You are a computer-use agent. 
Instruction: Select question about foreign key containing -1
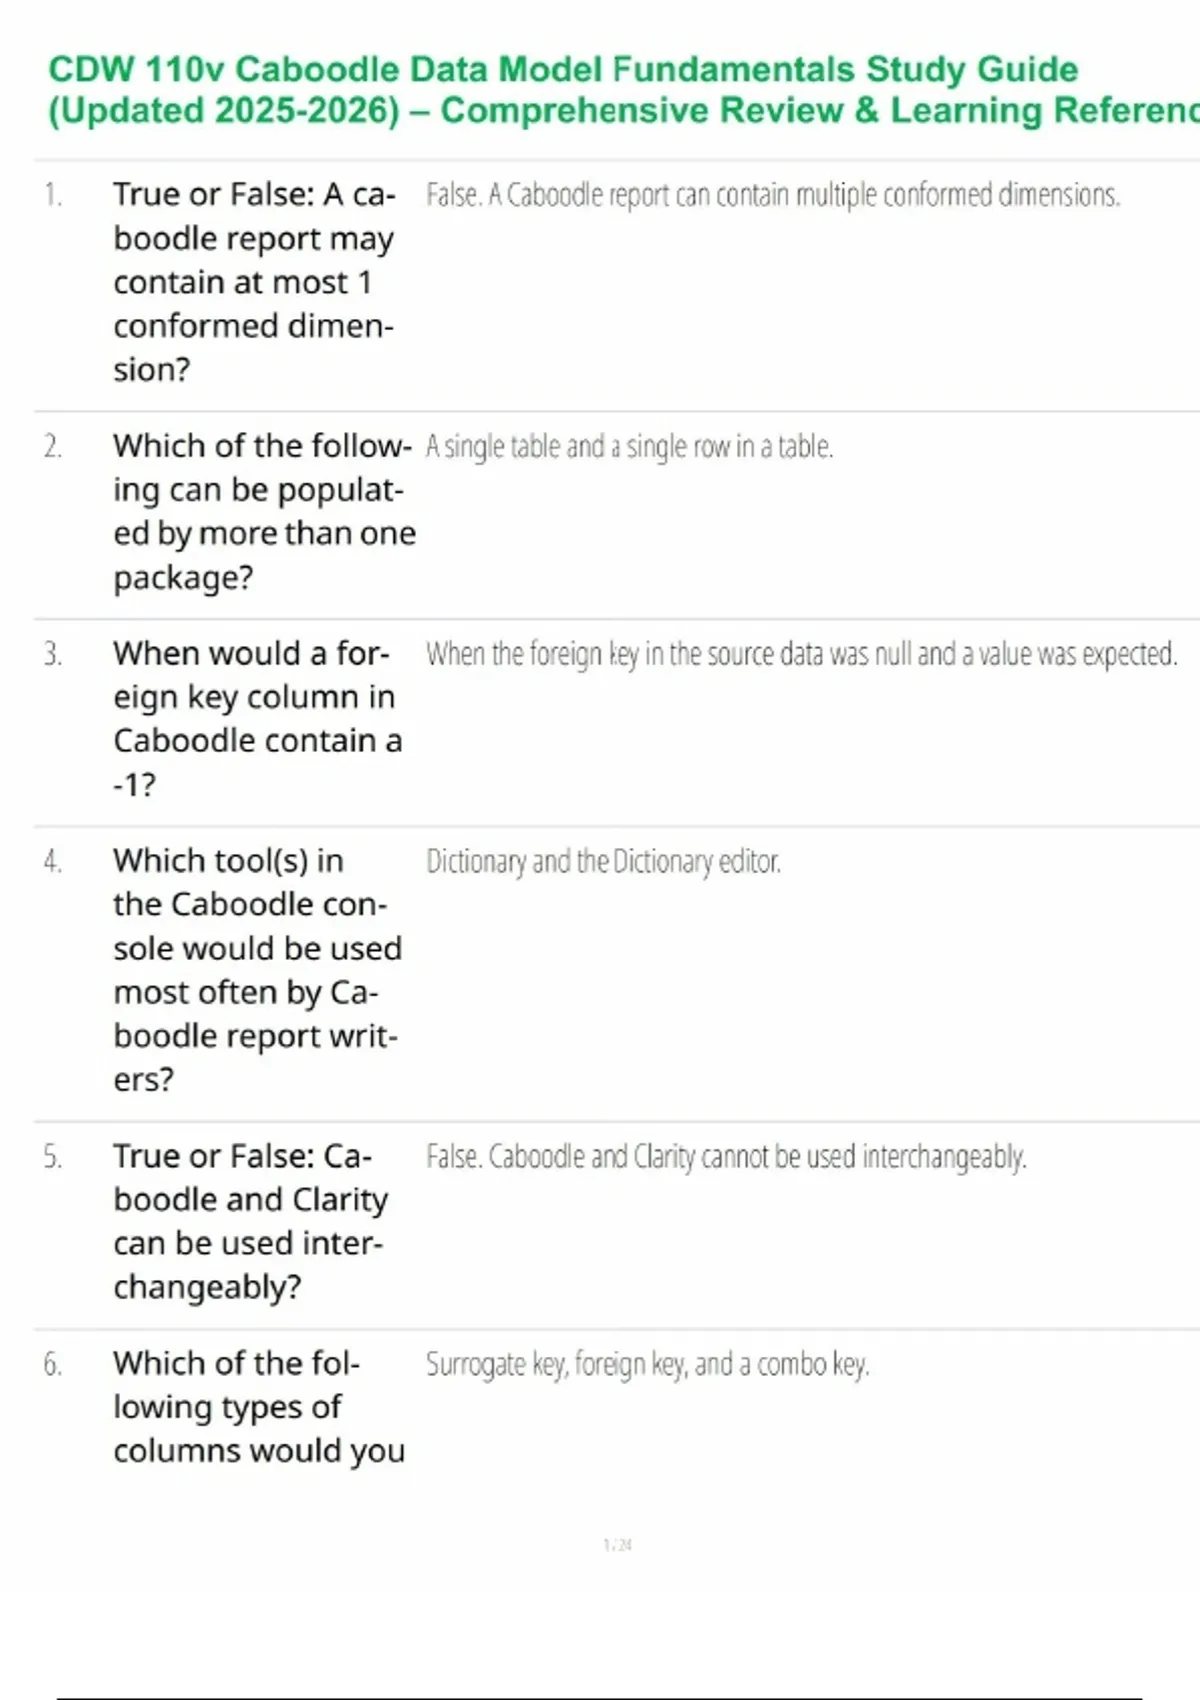pyautogui.click(x=257, y=719)
